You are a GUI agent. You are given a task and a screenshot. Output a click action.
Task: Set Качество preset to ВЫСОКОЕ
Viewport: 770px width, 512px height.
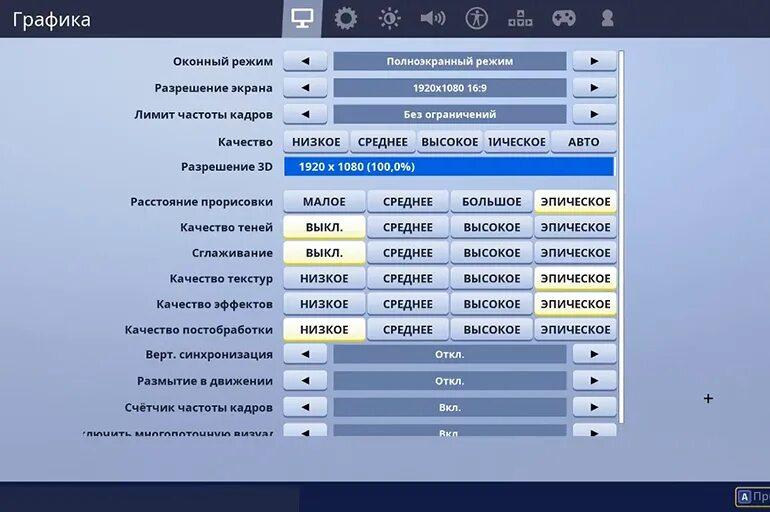[450, 142]
